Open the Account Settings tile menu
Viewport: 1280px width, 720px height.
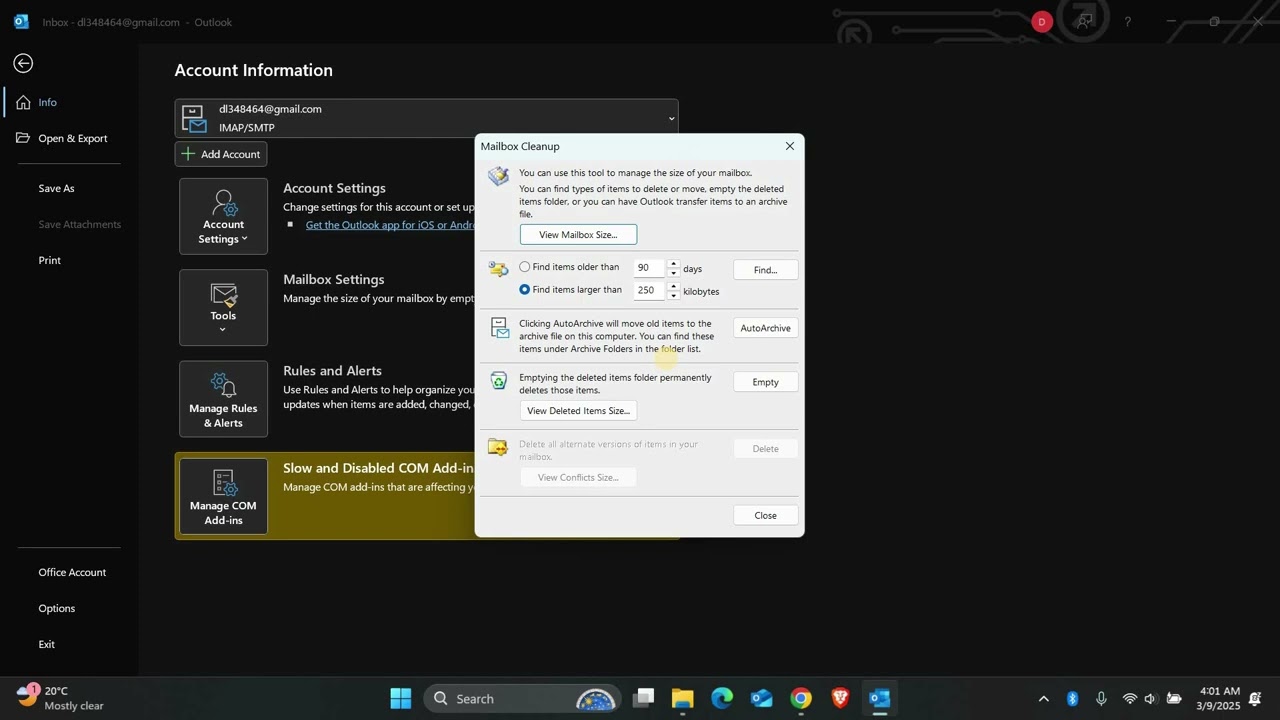click(223, 216)
